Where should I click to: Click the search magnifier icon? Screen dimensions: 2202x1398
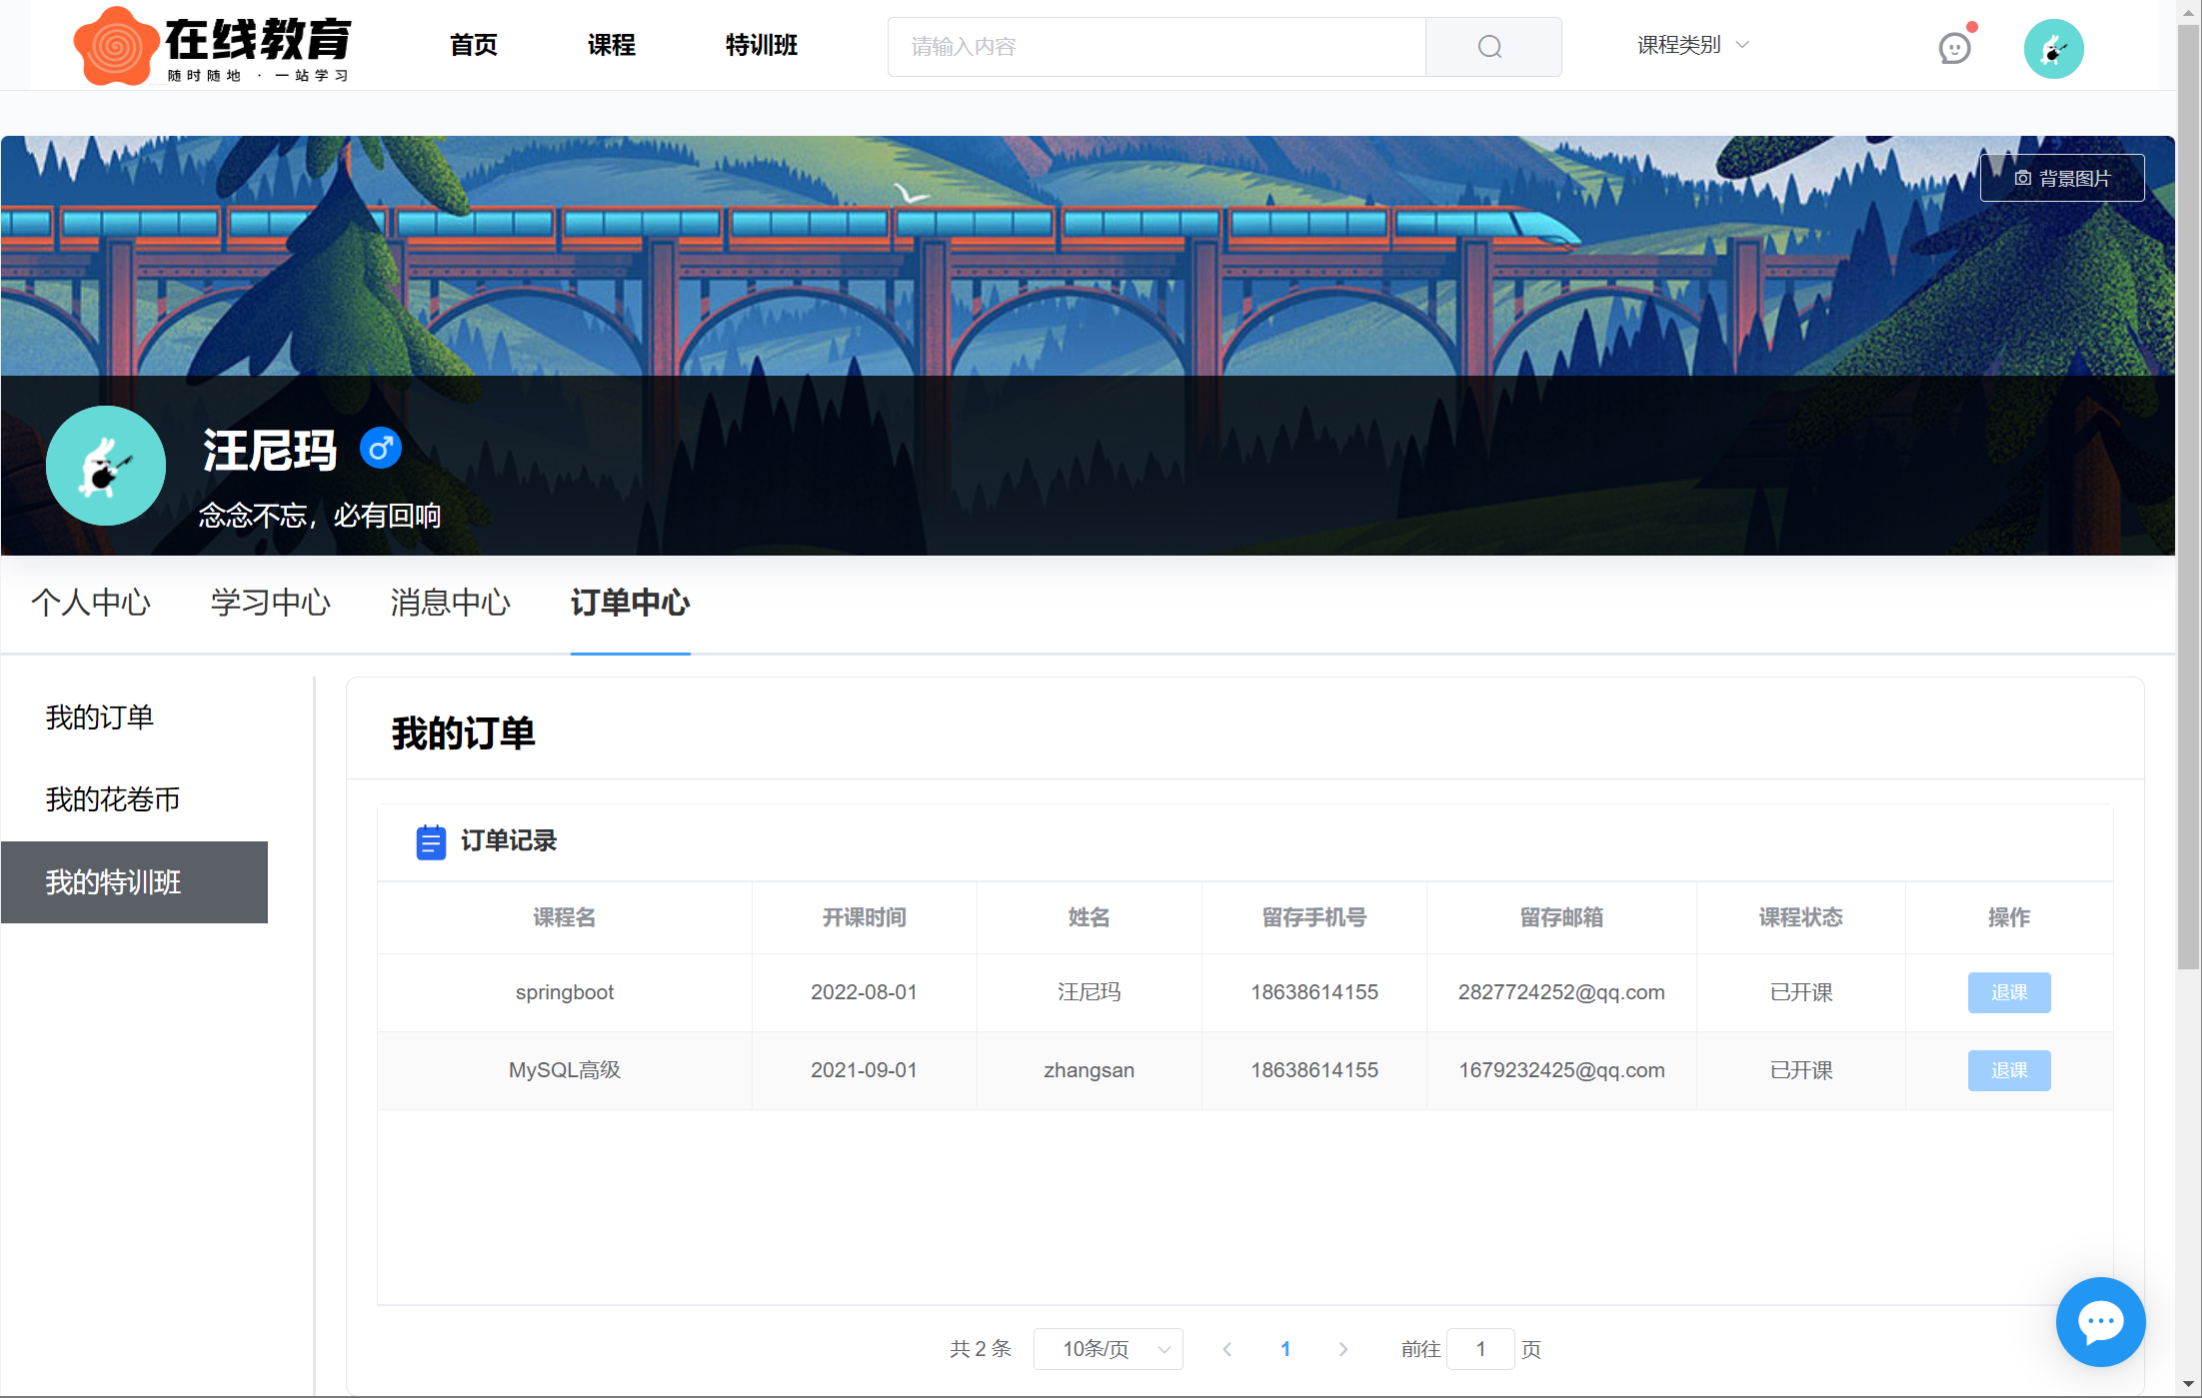[x=1490, y=47]
